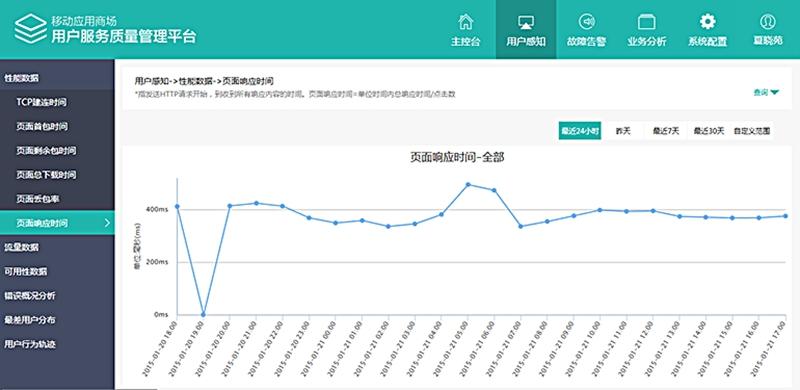Click the chart title 页面响应时间-全部

(x=457, y=158)
